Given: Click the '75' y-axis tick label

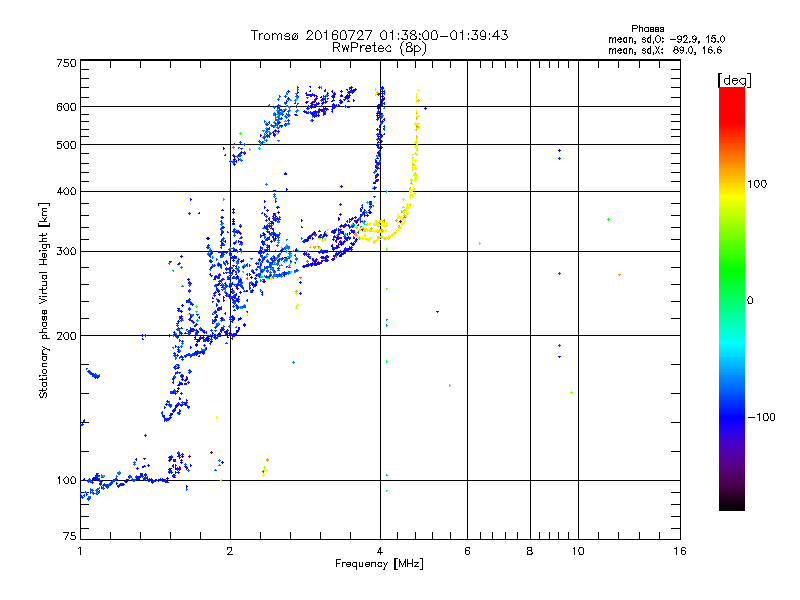Looking at the screenshot, I should 70,536.
